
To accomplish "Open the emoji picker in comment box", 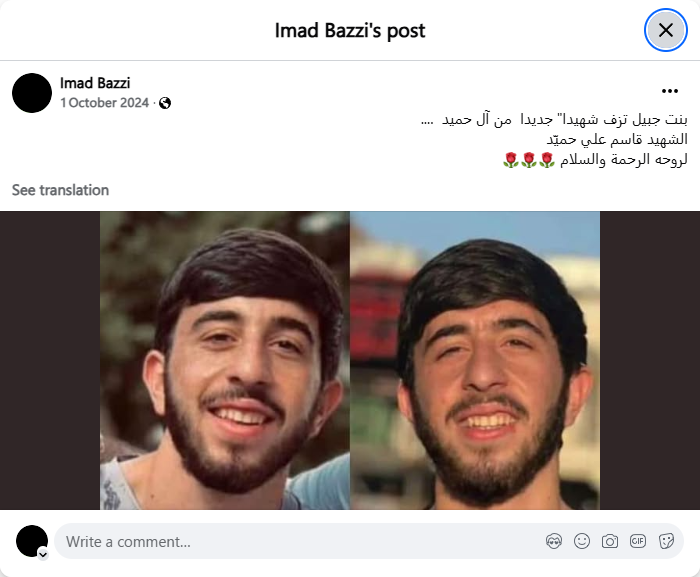I will 582,541.
